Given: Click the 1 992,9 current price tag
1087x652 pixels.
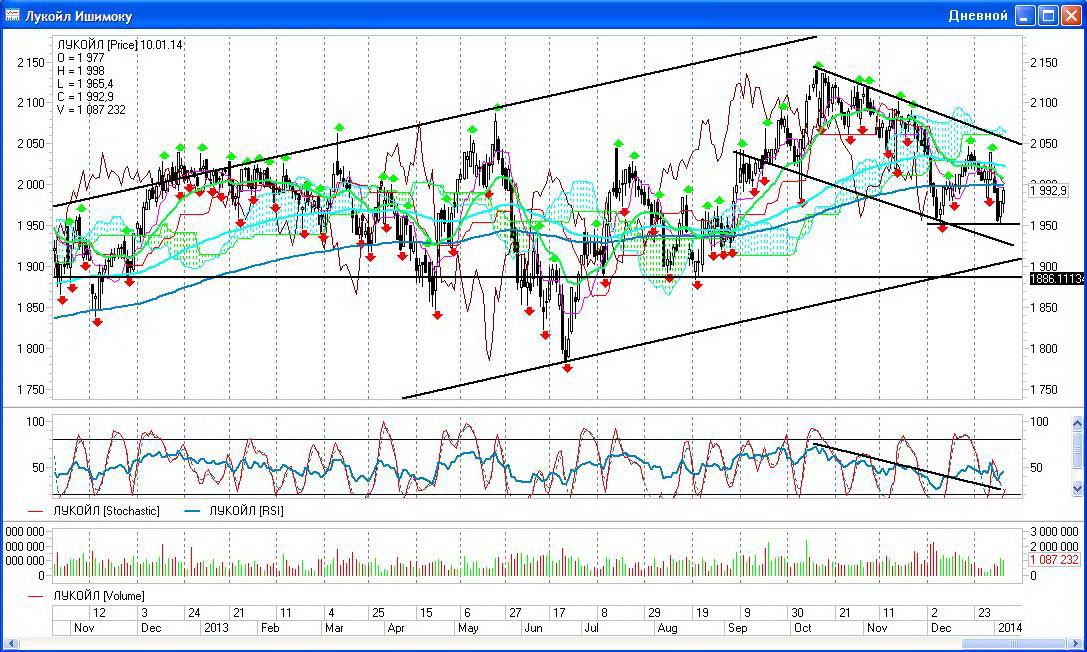Looking at the screenshot, I should [1049, 190].
